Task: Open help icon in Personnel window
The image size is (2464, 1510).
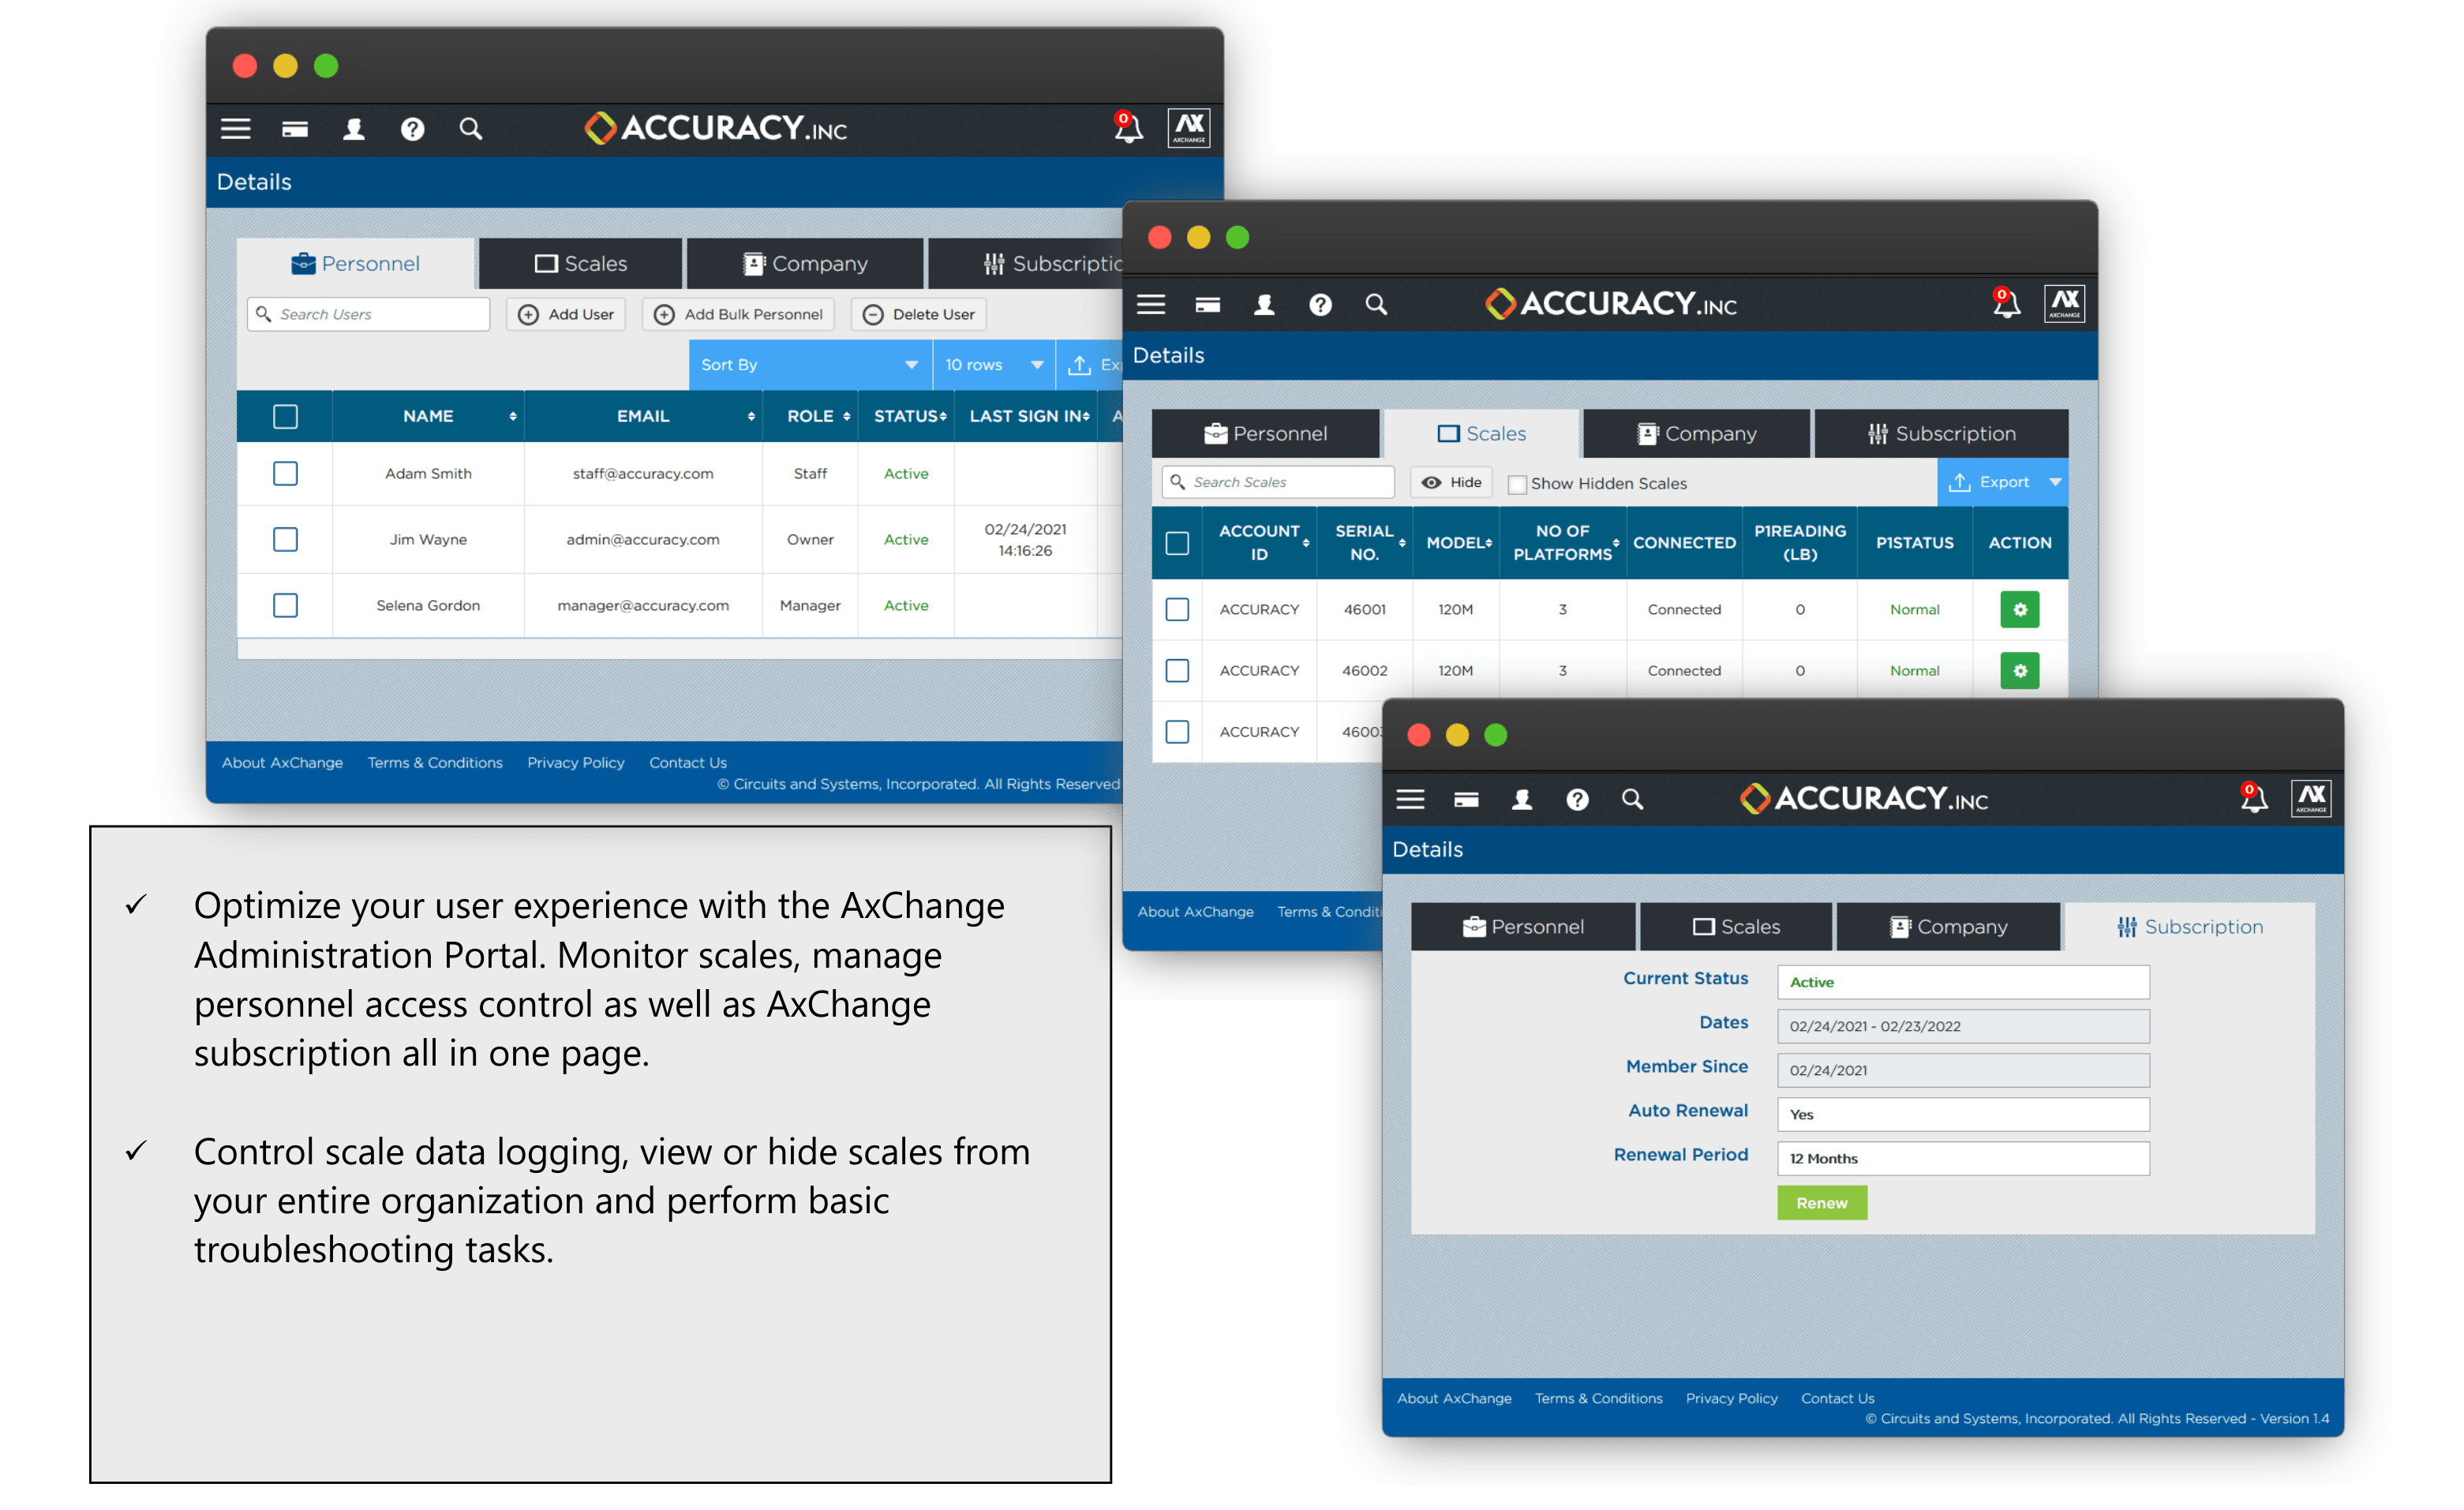Action: [x=412, y=129]
